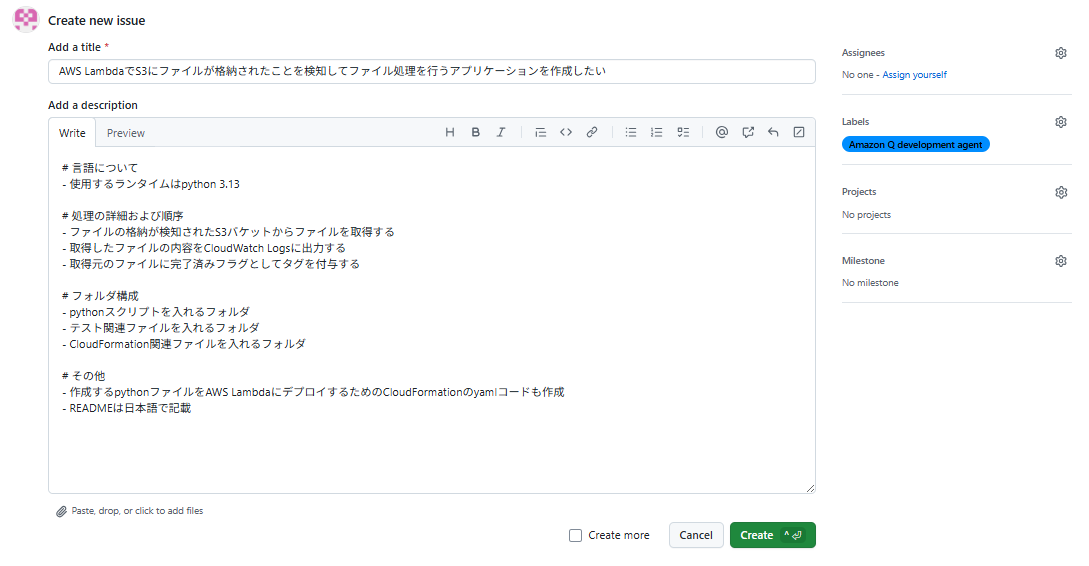
Task: Open Assignees settings gear
Action: 1061,53
